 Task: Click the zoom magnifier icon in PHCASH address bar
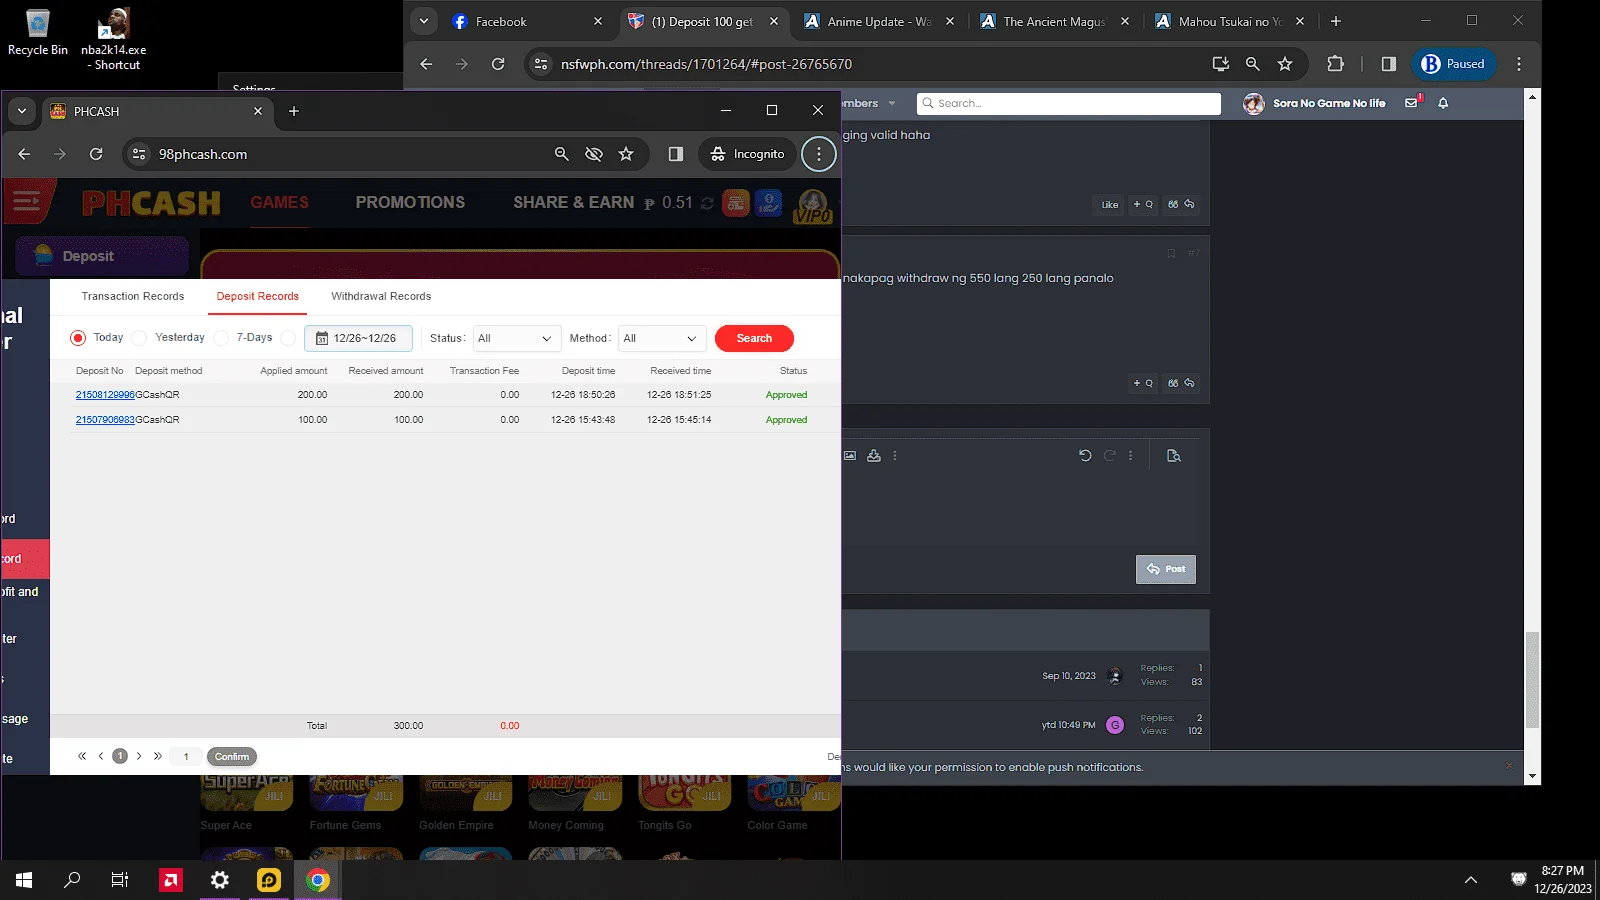click(562, 154)
